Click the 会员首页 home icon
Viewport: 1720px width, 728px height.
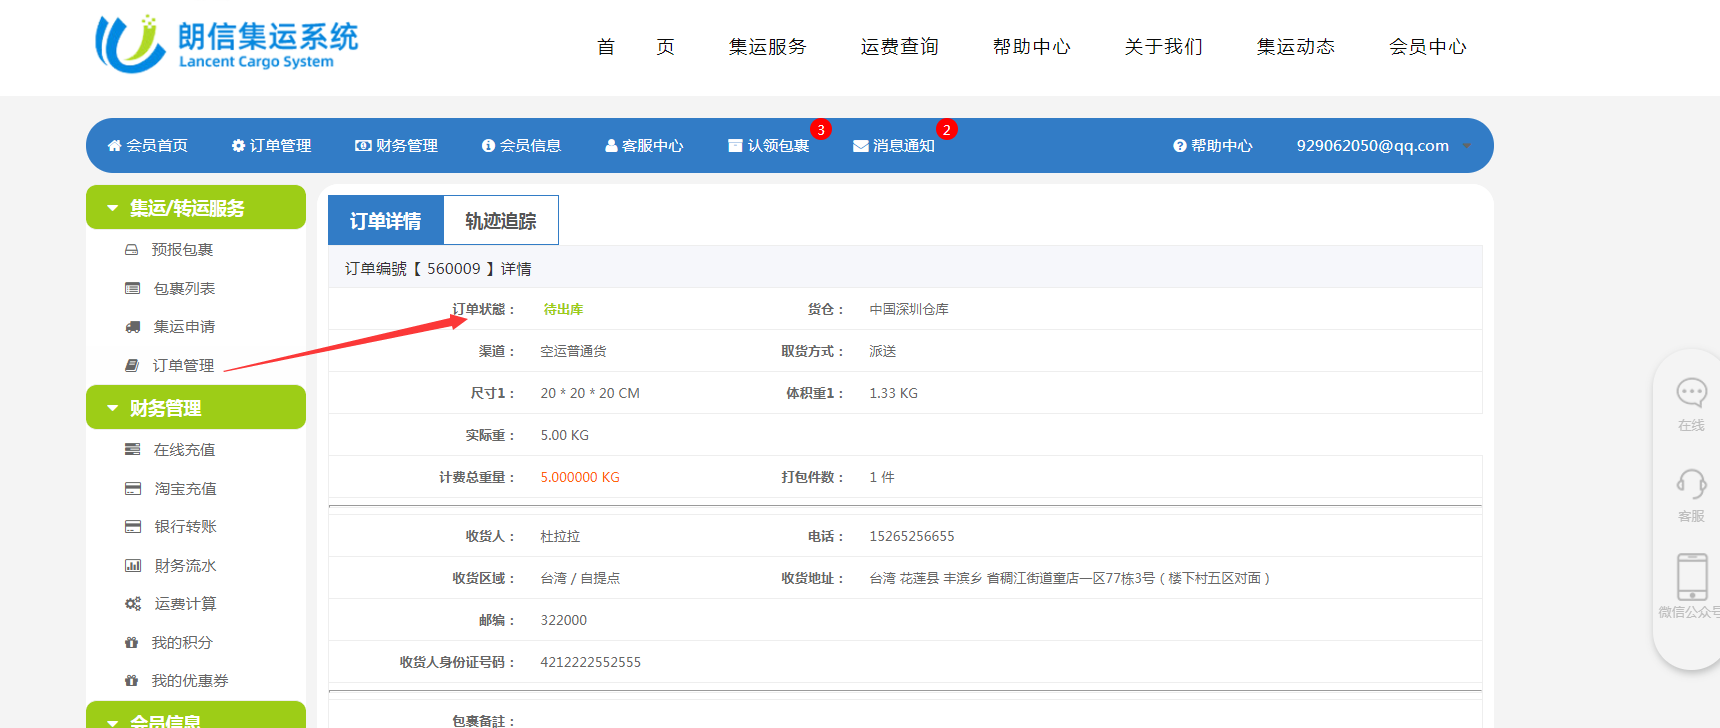click(114, 146)
